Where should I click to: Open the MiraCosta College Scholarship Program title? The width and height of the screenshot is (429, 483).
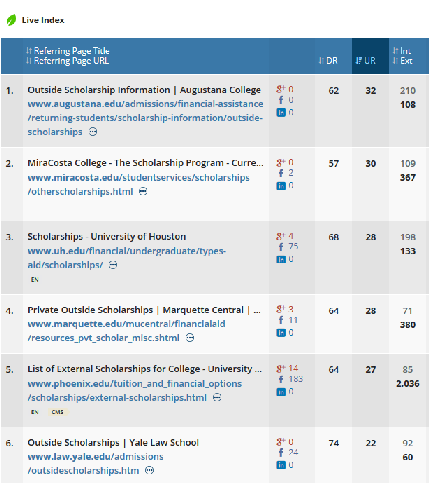[145, 163]
